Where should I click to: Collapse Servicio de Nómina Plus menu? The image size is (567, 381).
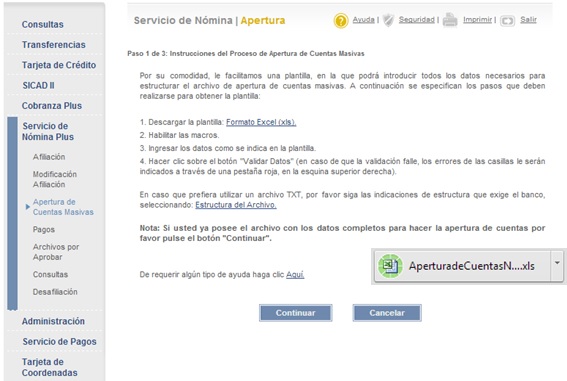(48, 131)
